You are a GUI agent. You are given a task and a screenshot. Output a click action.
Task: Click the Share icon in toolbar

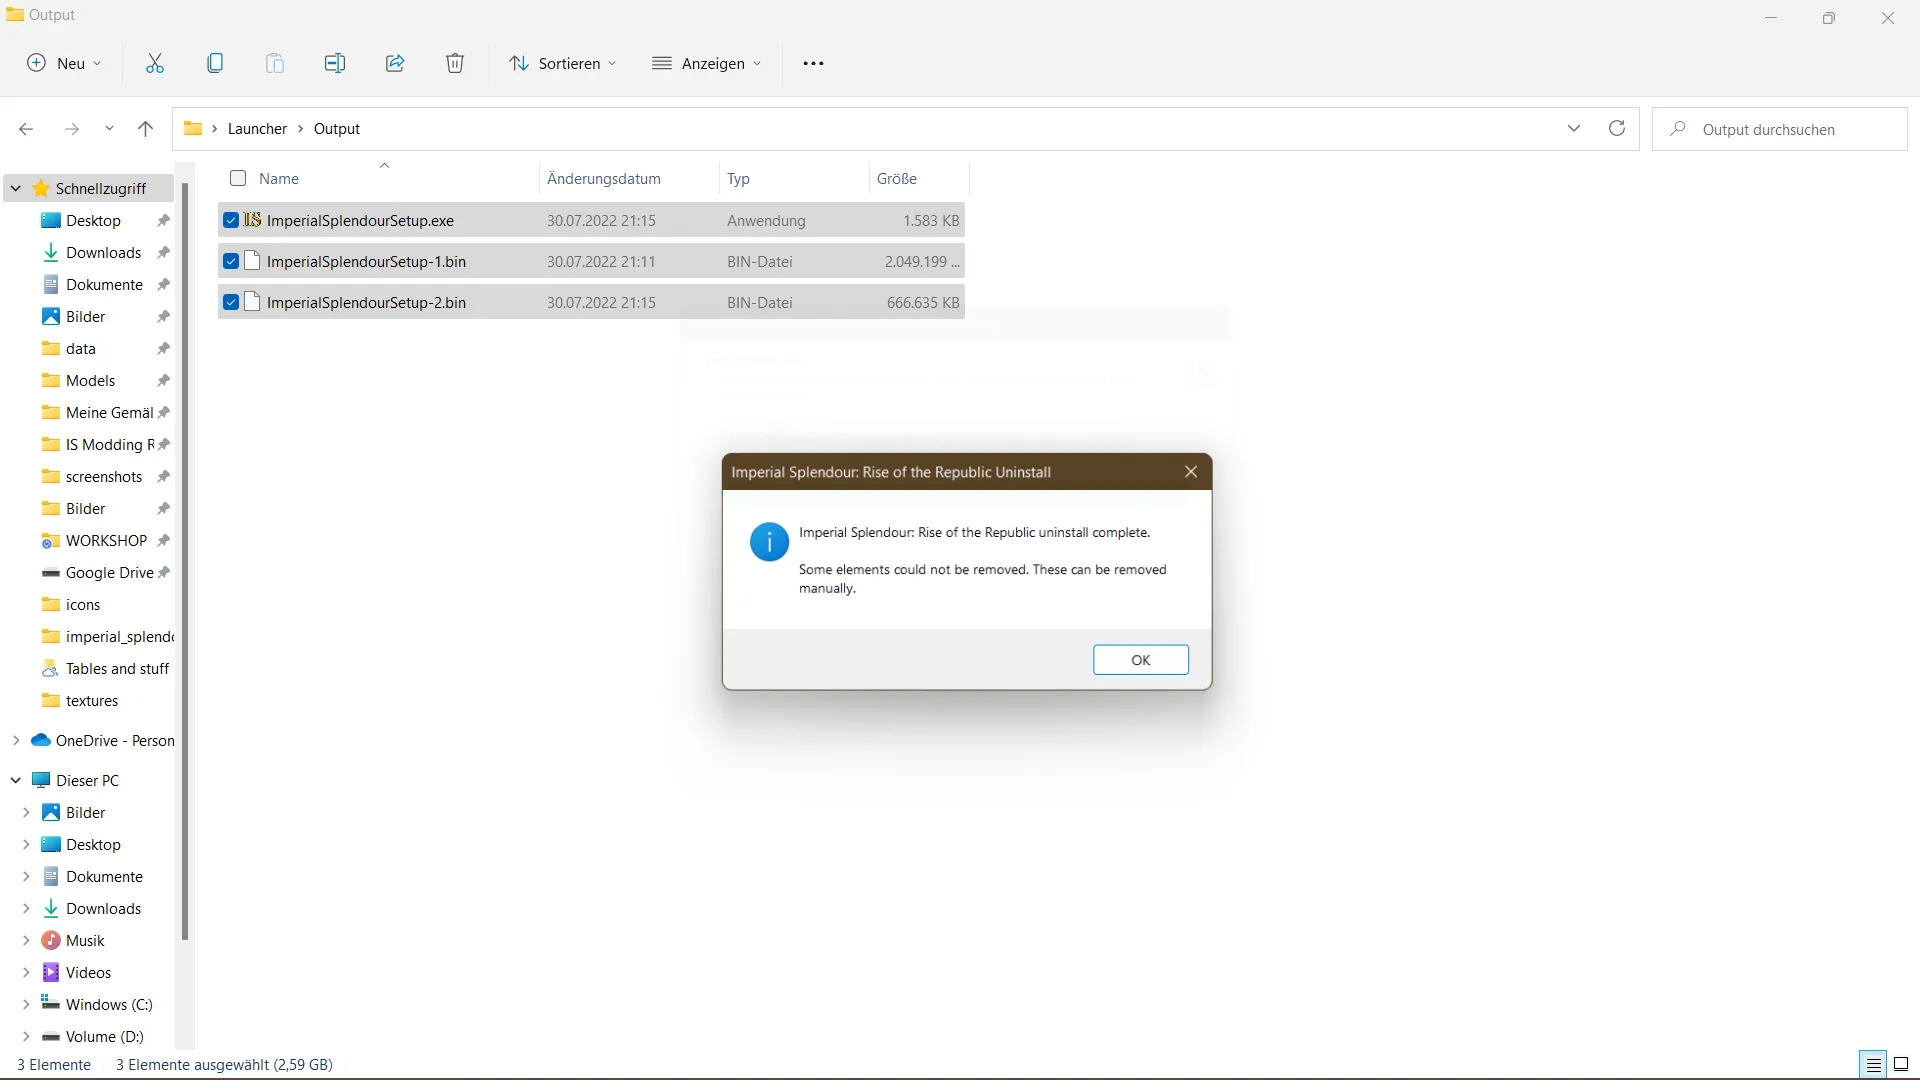(395, 64)
